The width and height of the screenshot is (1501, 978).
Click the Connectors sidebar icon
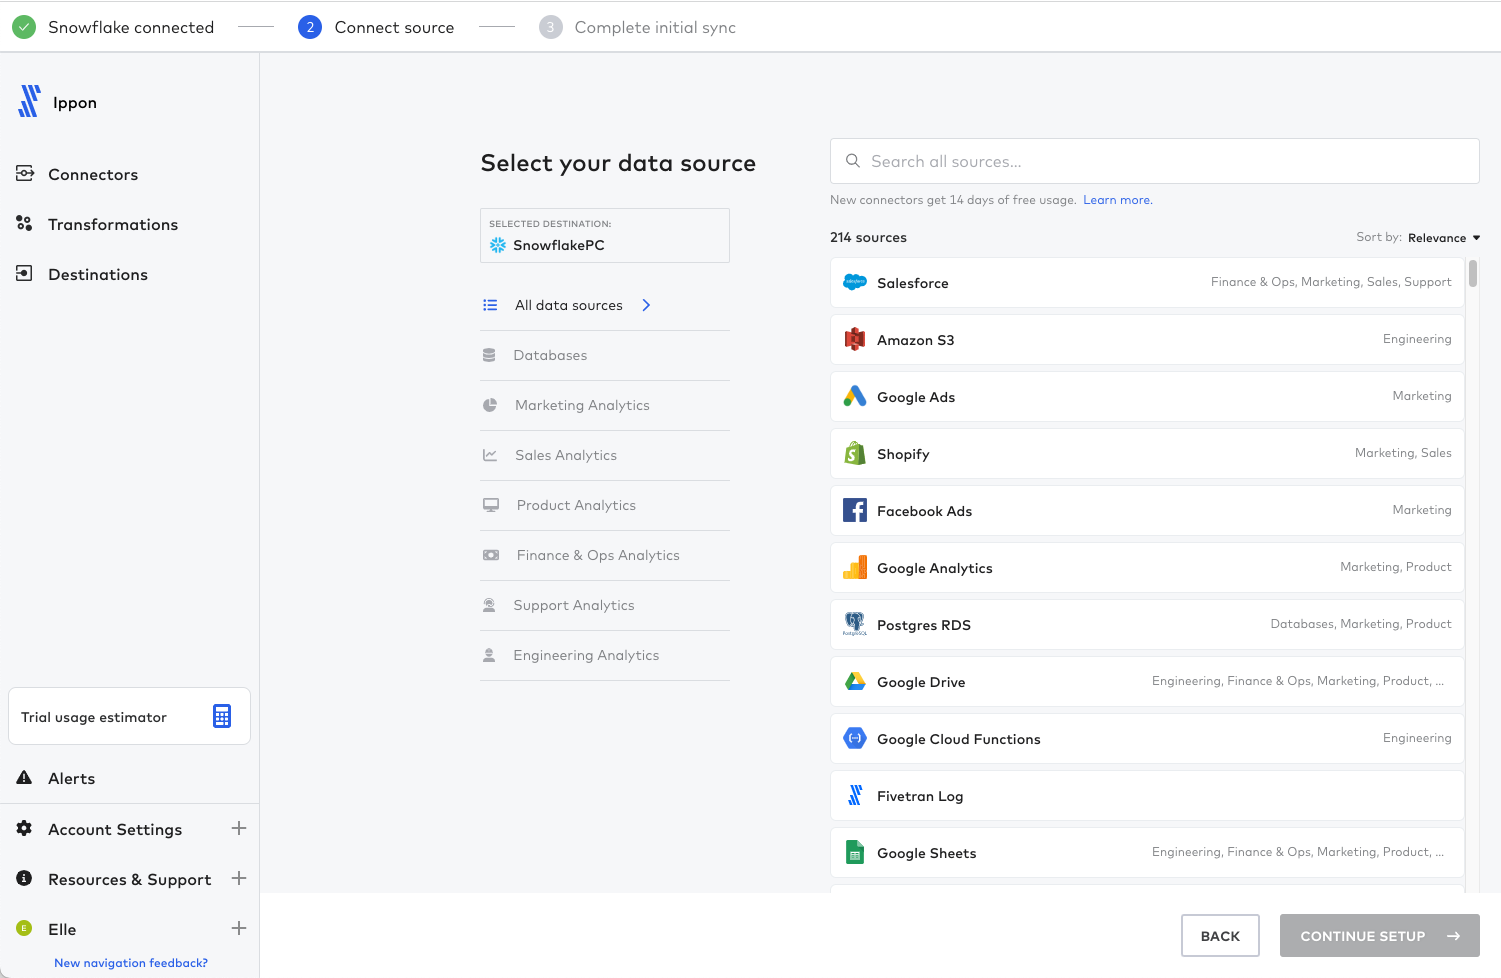click(25, 173)
